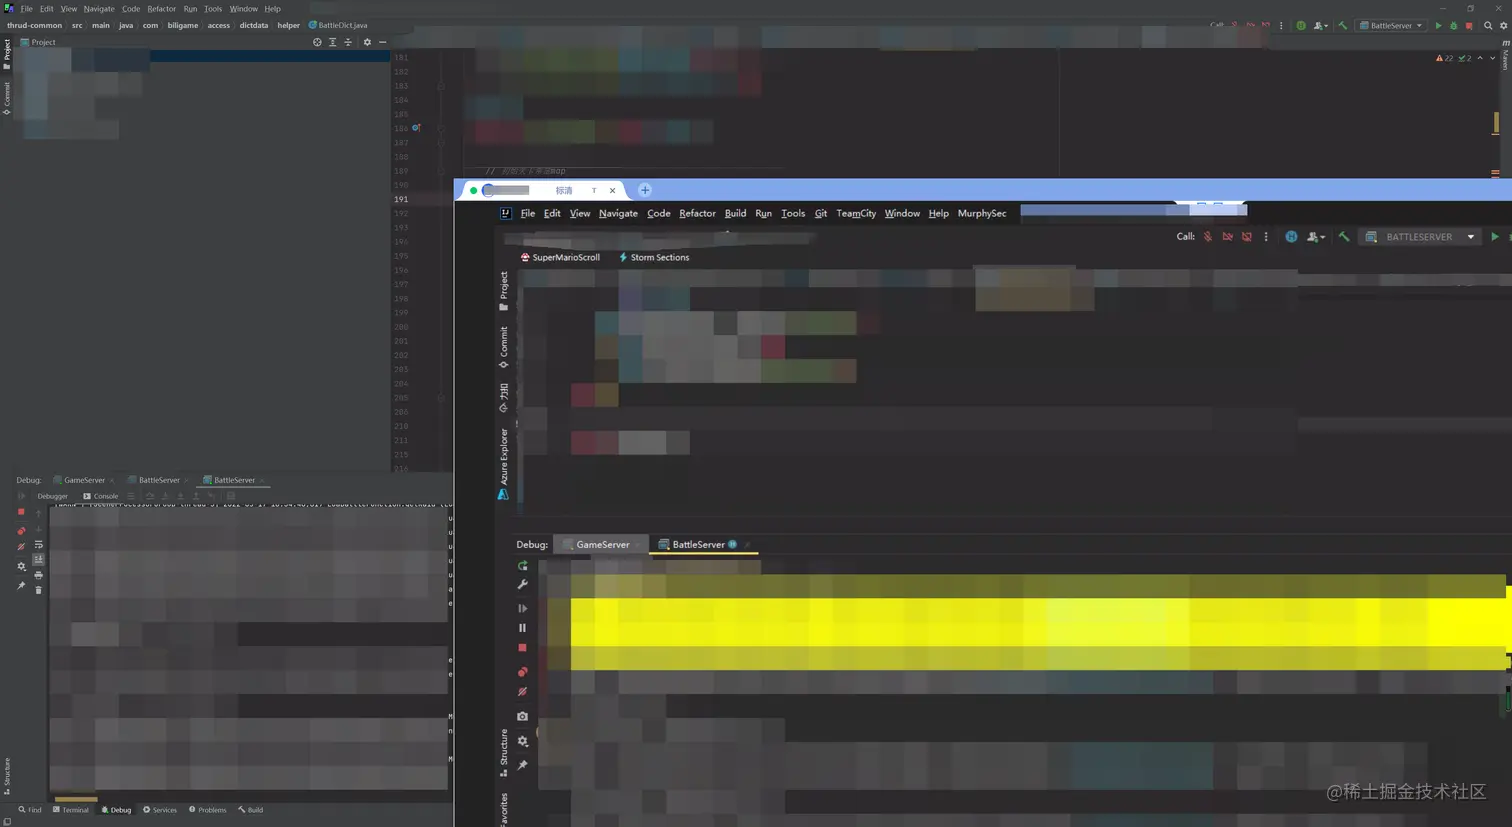The image size is (1512, 827).
Task: Click the yellow warnings indicator showing 22
Action: coord(1446,58)
